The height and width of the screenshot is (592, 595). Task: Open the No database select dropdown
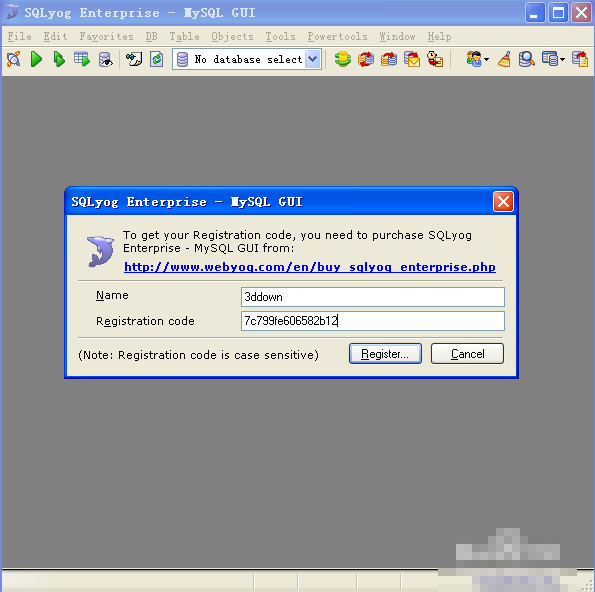click(x=313, y=59)
